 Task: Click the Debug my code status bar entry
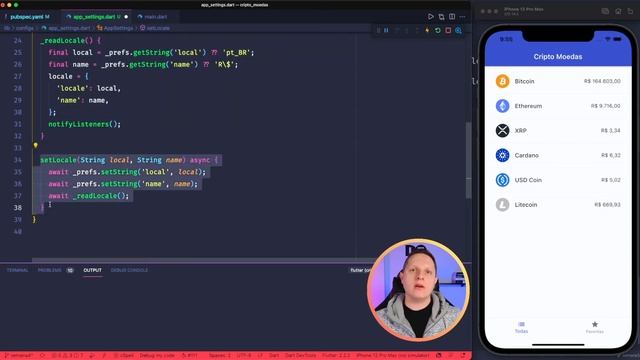click(x=157, y=356)
